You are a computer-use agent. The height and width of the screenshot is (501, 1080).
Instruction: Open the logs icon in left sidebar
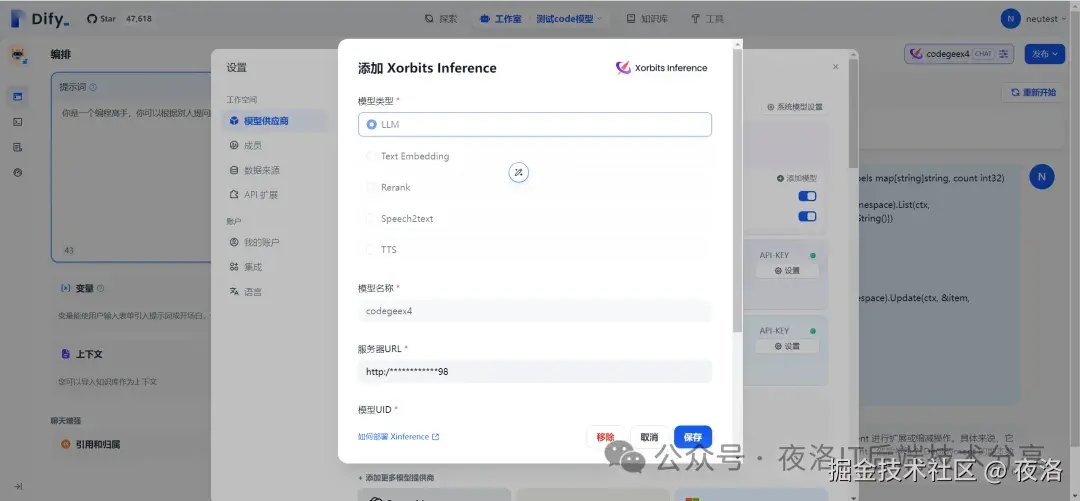click(x=18, y=147)
